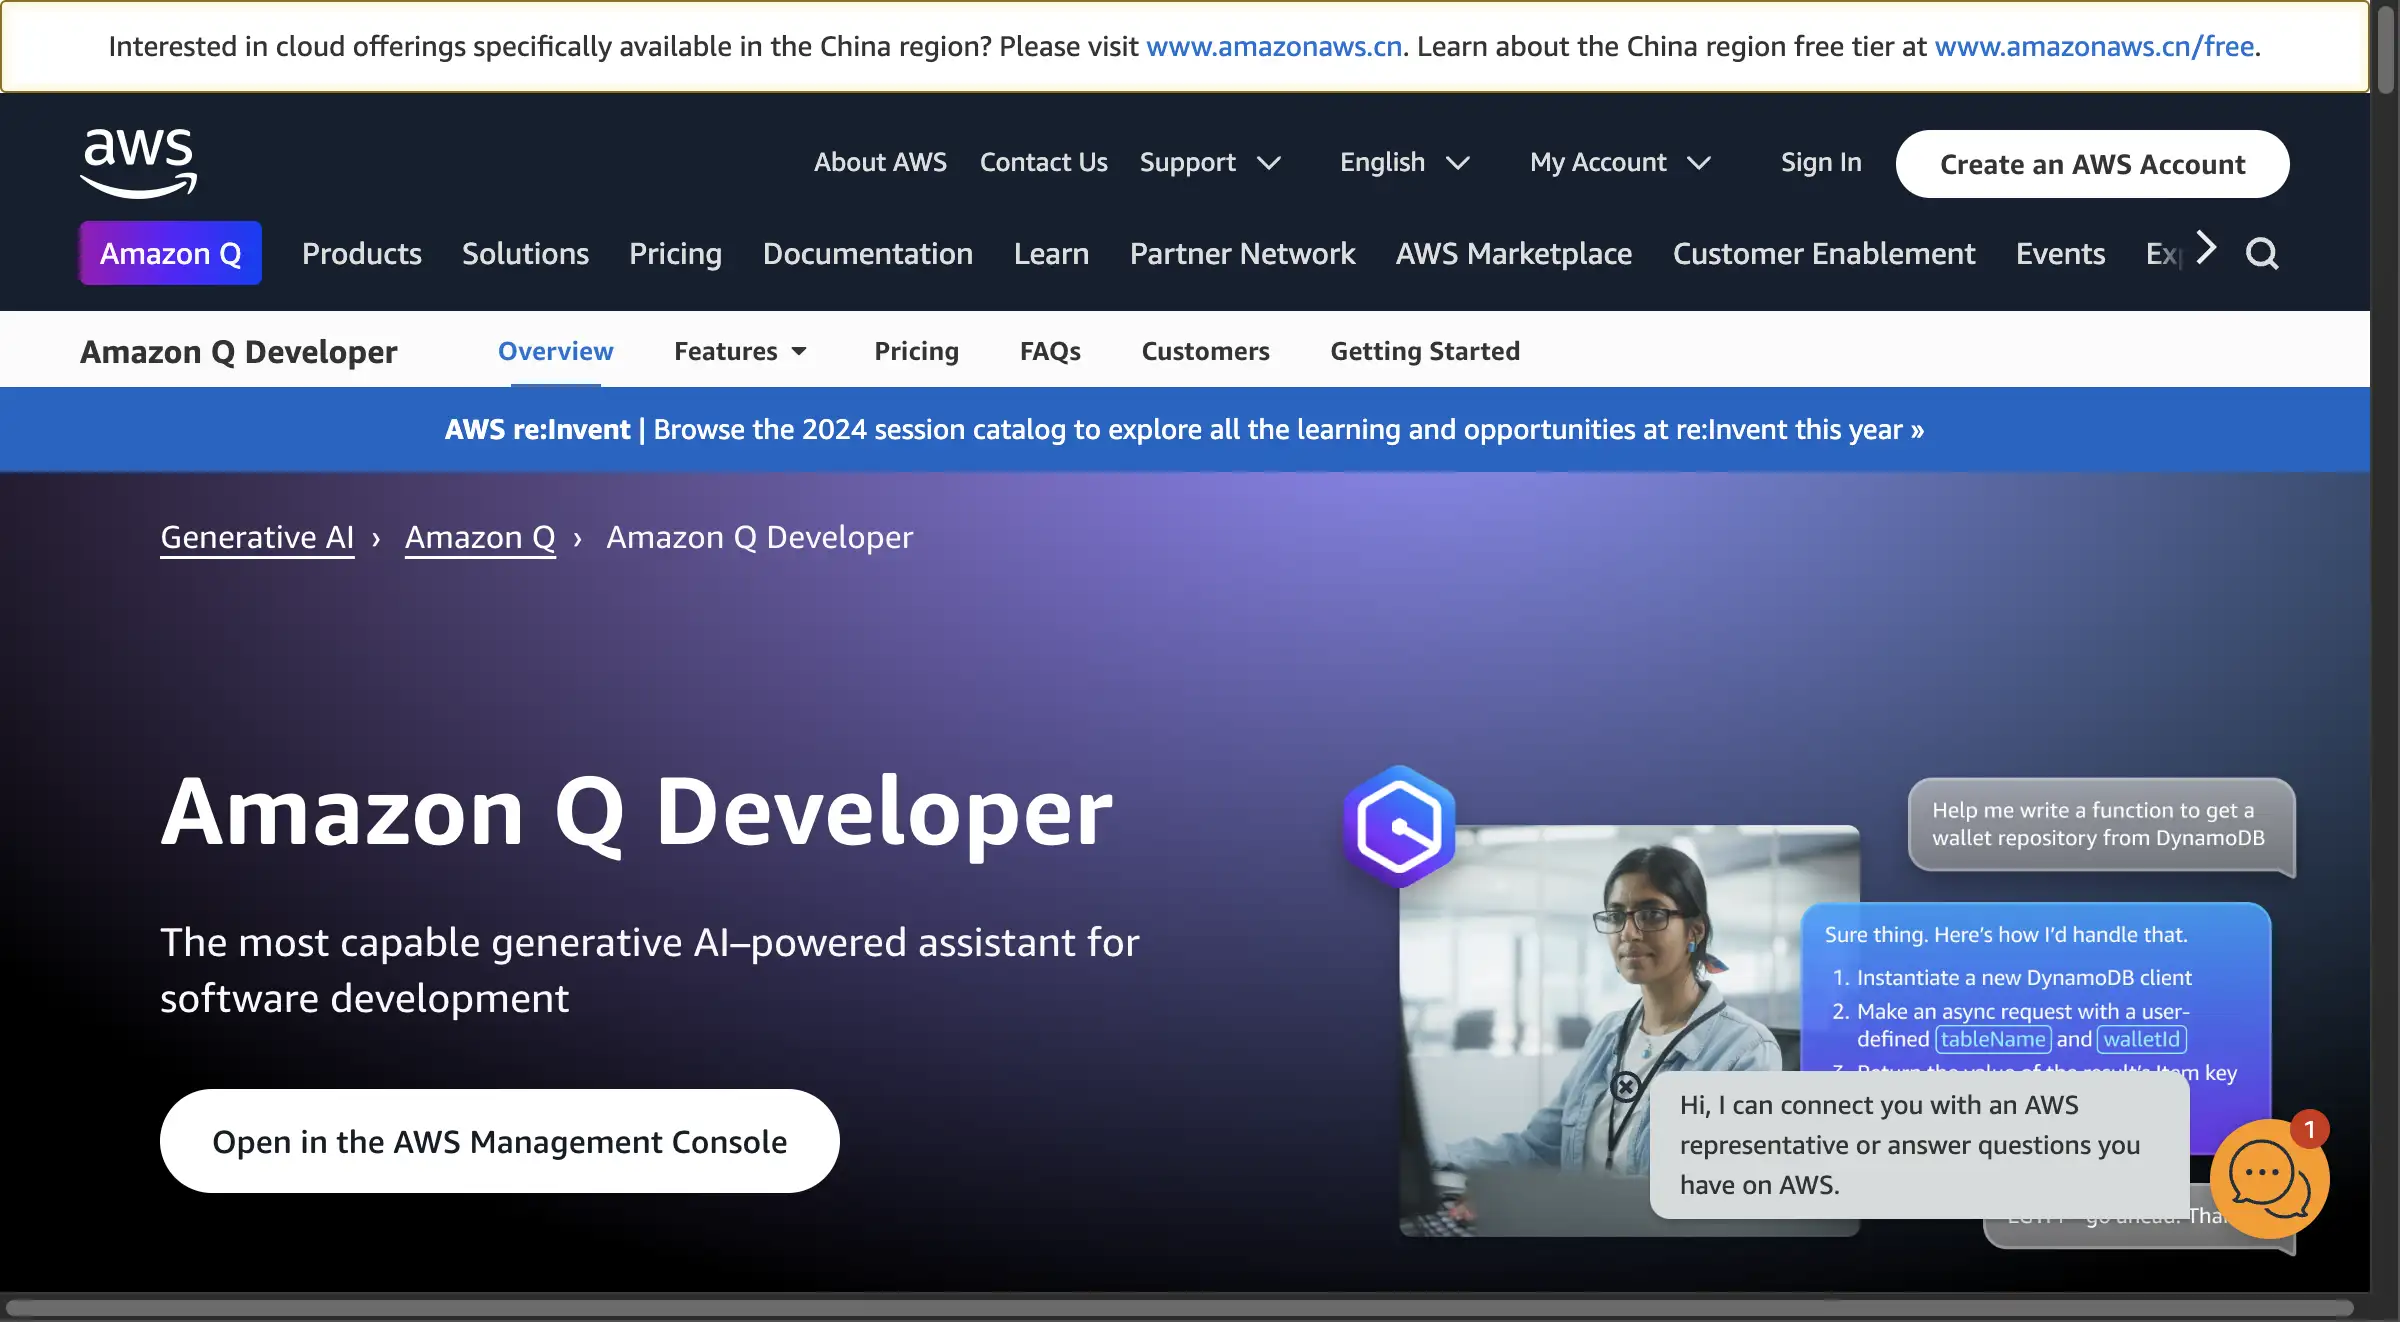Visit the www.amazonaws.cn link
This screenshot has width=2400, height=1322.
1273,45
